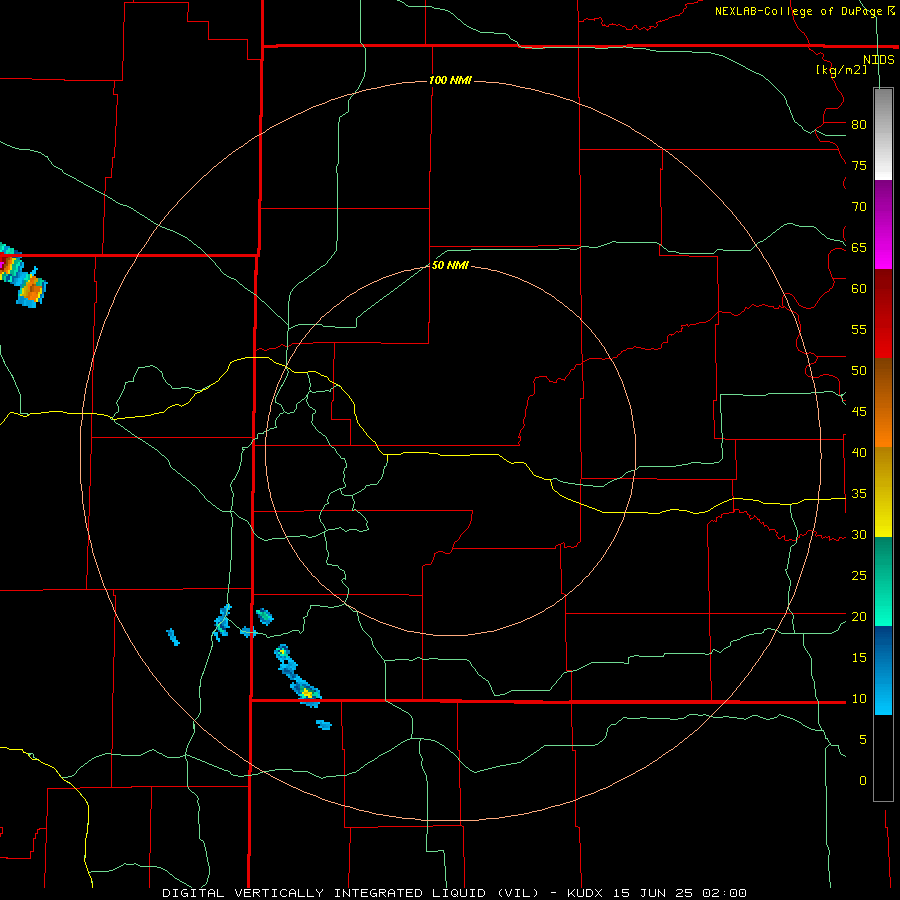The image size is (900, 900).
Task: Click the 50 value on the color scale
Action: 859,371
